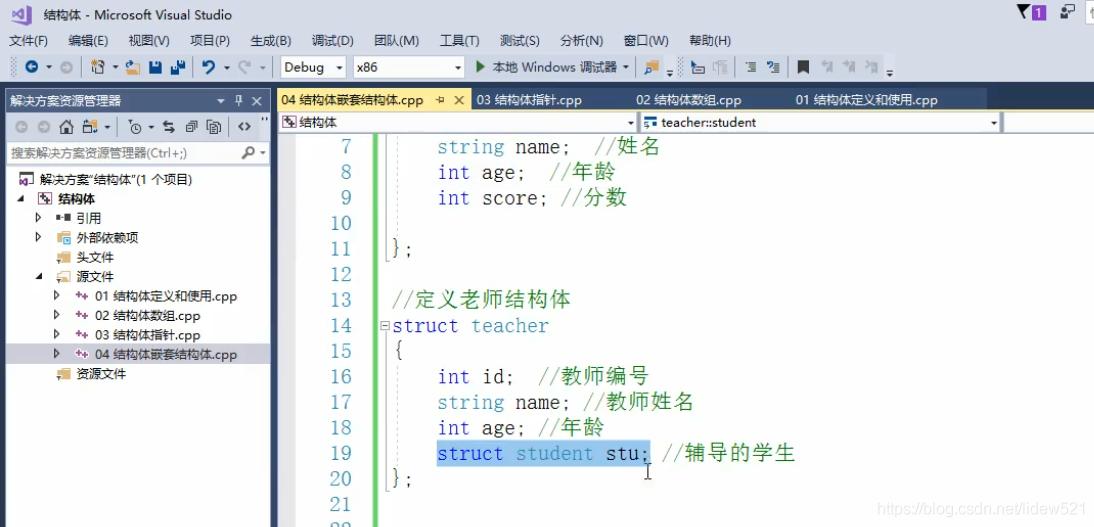Click the Home icon in Solution Explorer
Viewport: 1094px width, 527px height.
[66, 127]
